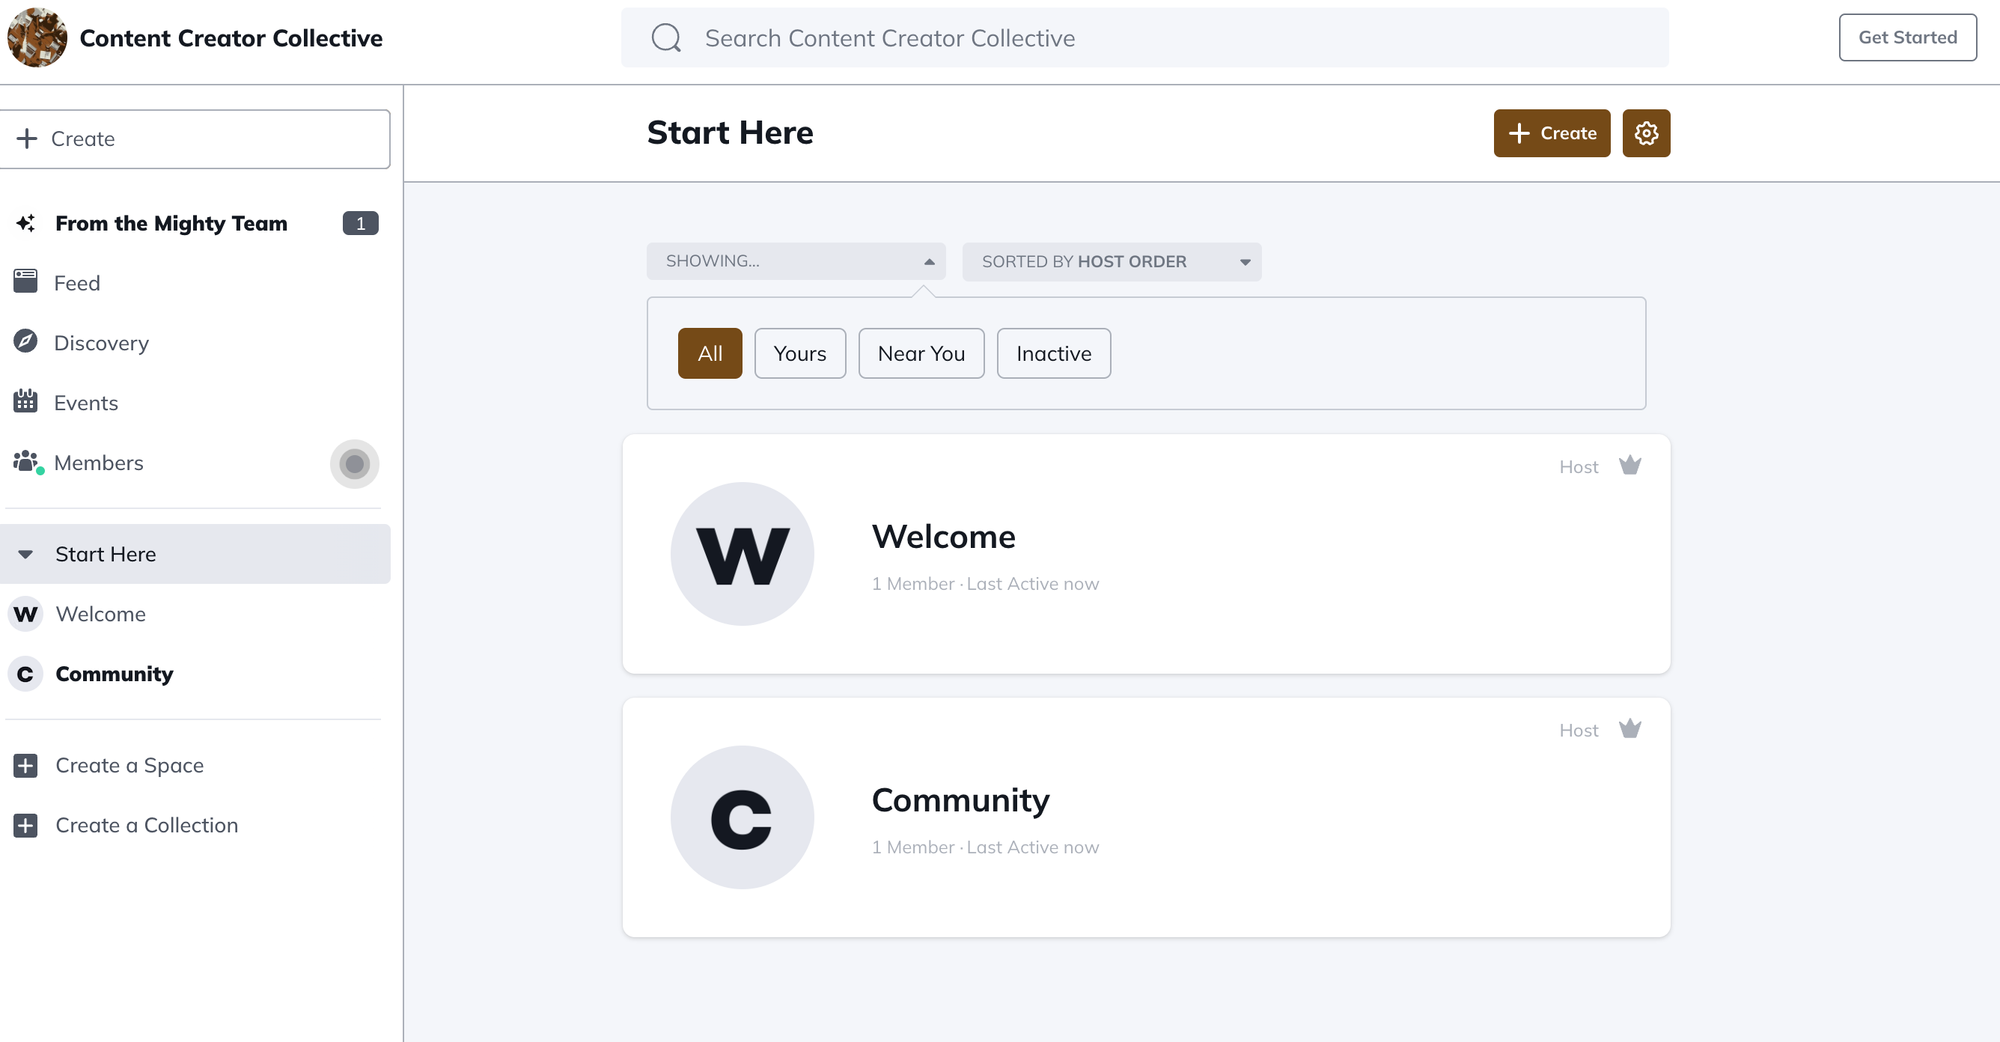Screen dimensions: 2000x1042
Task: Open the SORTED BY HOST ORDER dropdown
Action: 1111,261
